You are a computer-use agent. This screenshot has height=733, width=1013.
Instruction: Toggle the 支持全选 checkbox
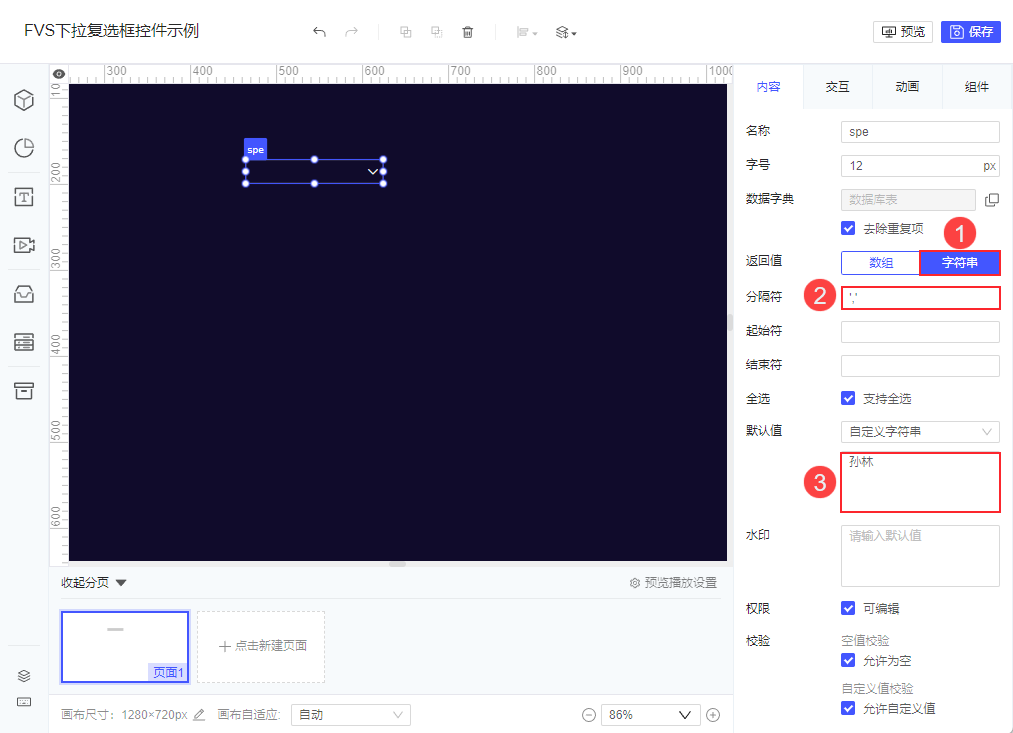click(848, 398)
